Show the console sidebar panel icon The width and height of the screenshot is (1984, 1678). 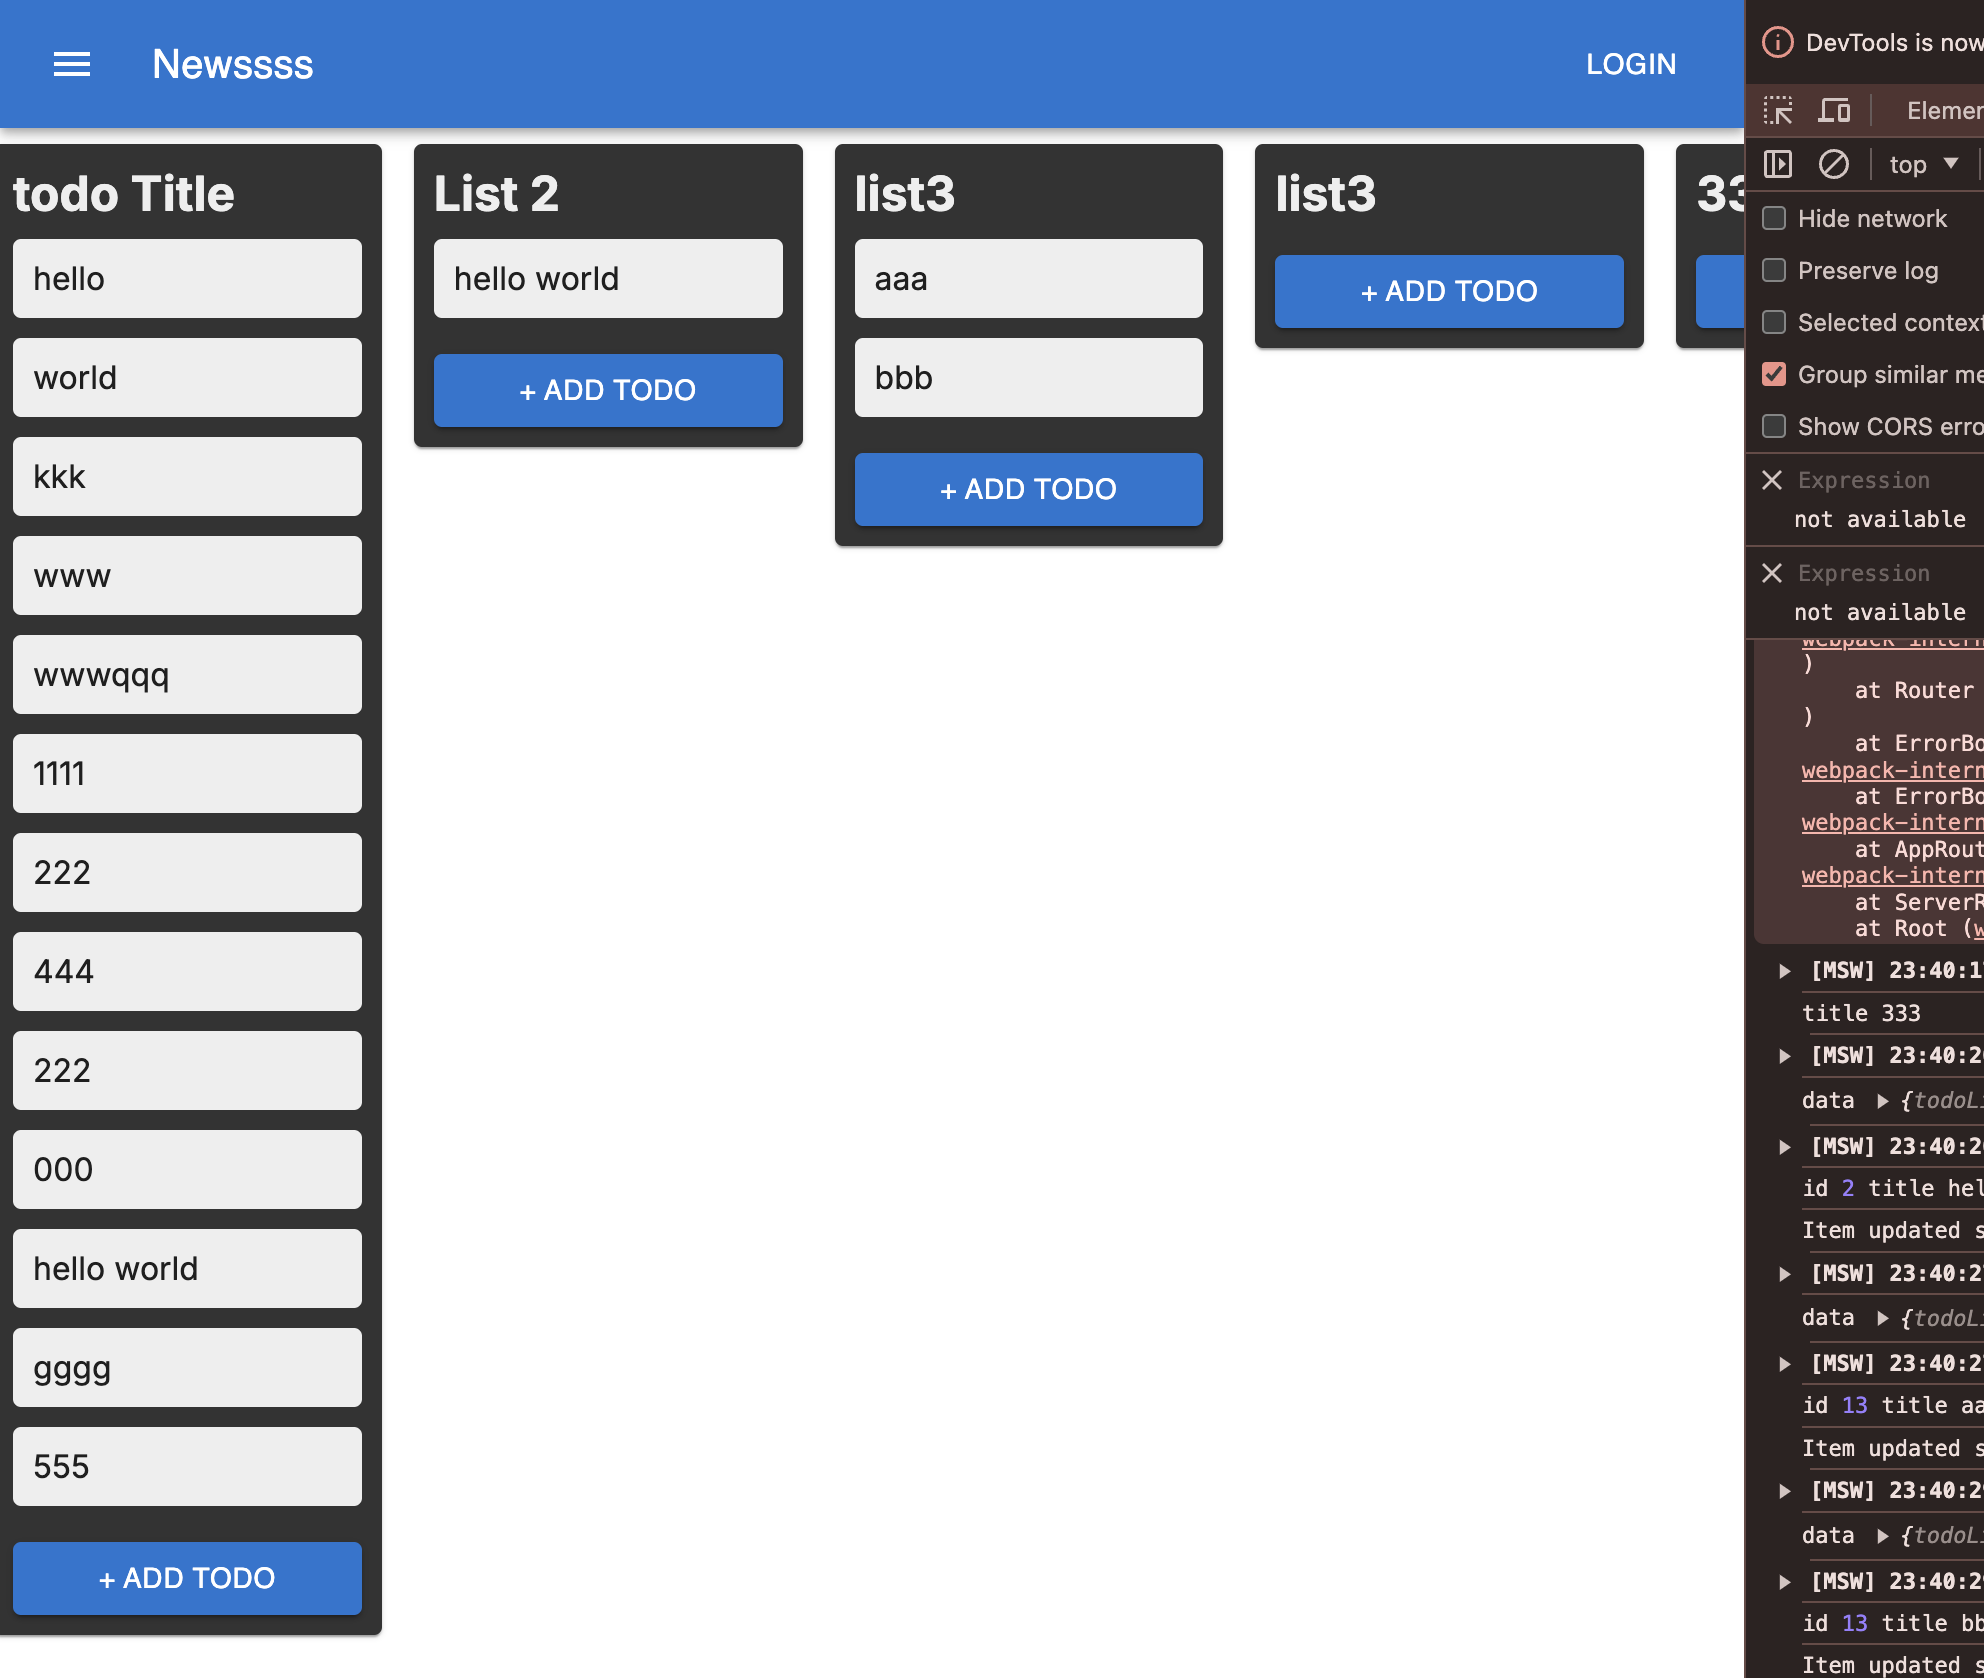click(x=1778, y=164)
